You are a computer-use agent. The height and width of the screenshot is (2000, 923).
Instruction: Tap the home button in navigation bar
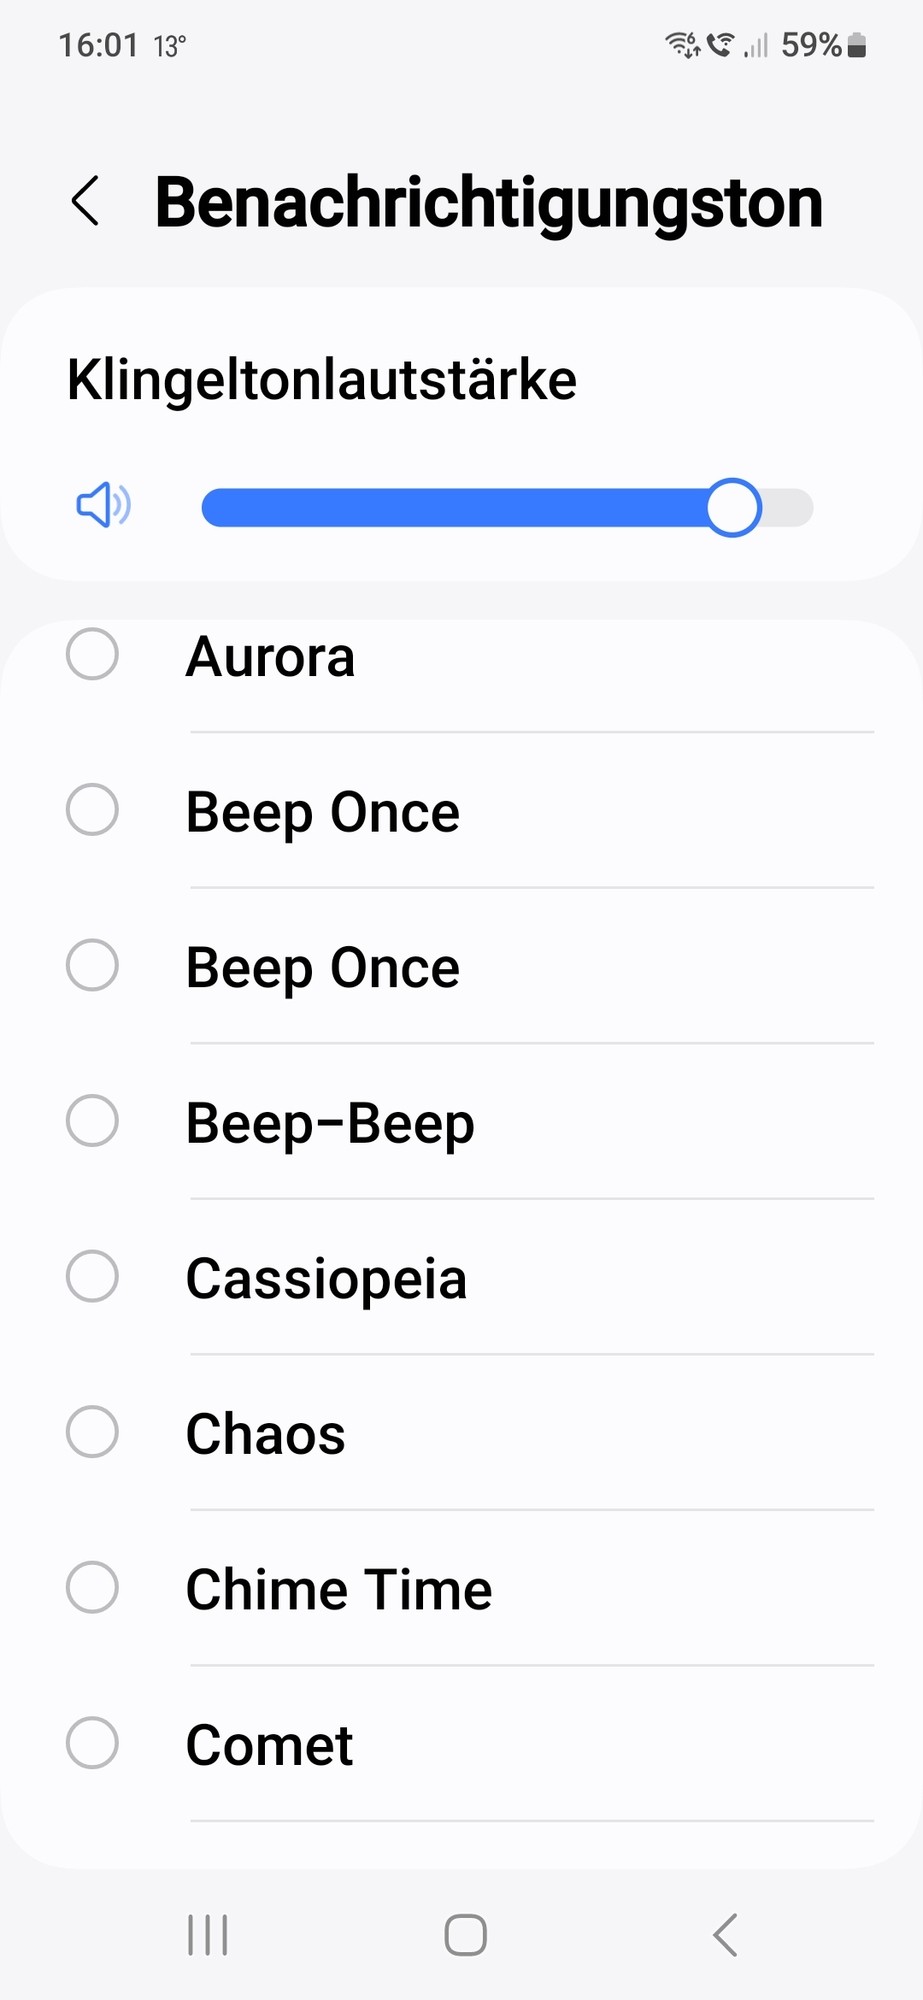(465, 1935)
